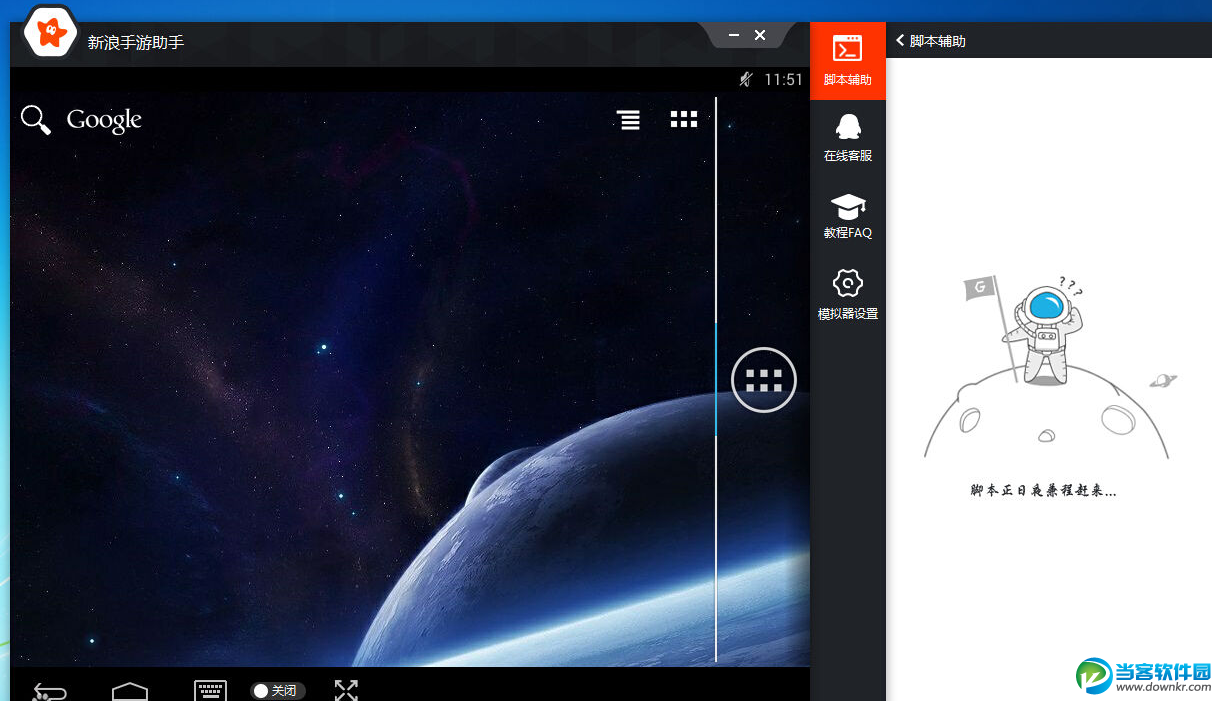The height and width of the screenshot is (701, 1212).
Task: Click the astronaut placeholder illustration
Action: tap(1045, 368)
